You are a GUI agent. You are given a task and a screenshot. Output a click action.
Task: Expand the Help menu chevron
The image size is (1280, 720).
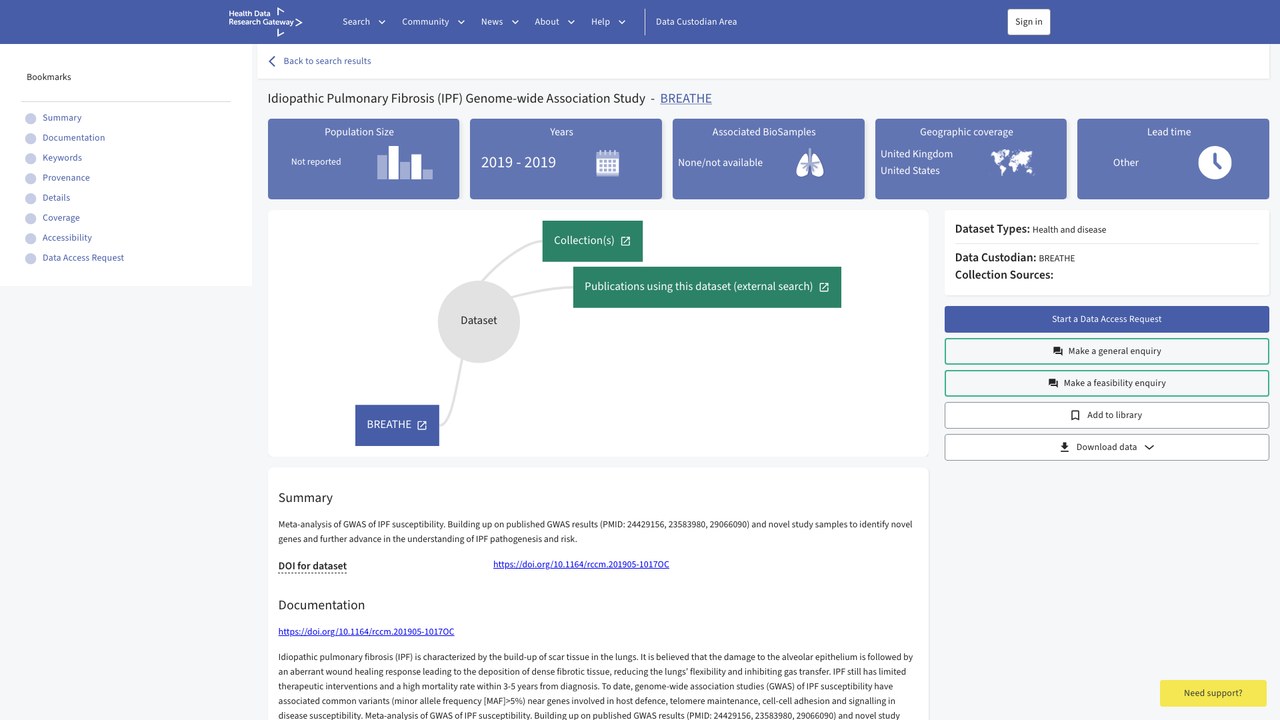tap(622, 22)
